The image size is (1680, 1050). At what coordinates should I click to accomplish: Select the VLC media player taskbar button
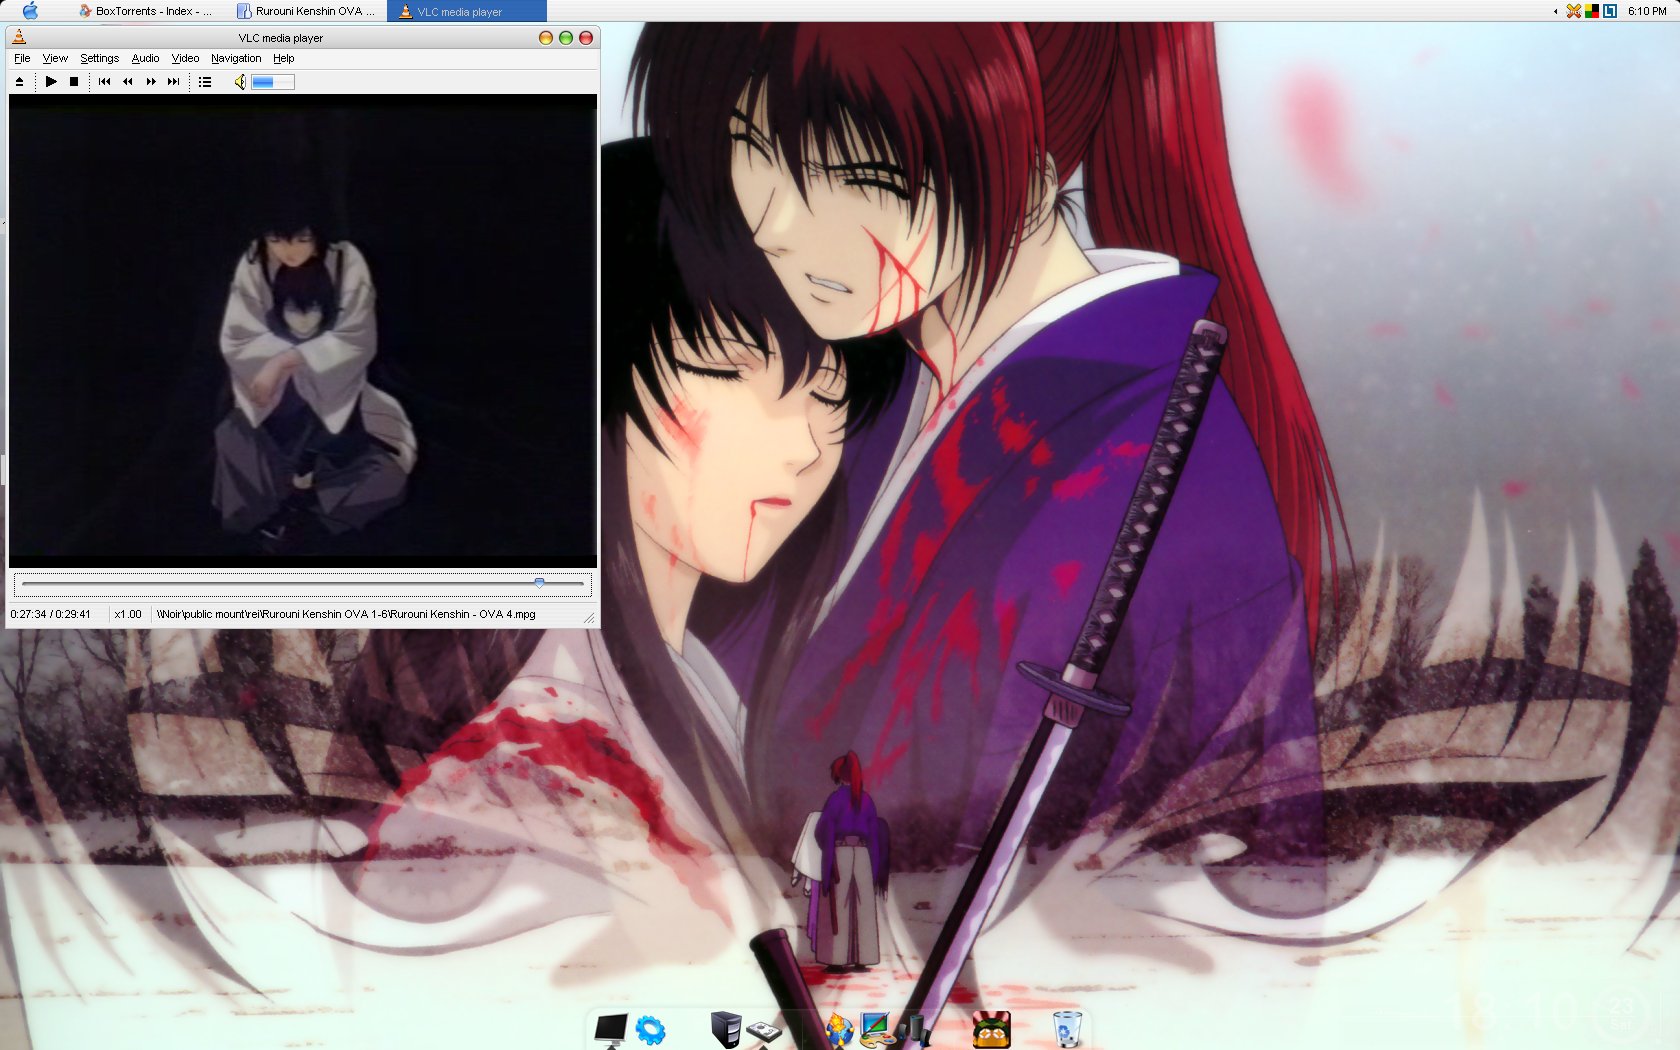tap(467, 11)
